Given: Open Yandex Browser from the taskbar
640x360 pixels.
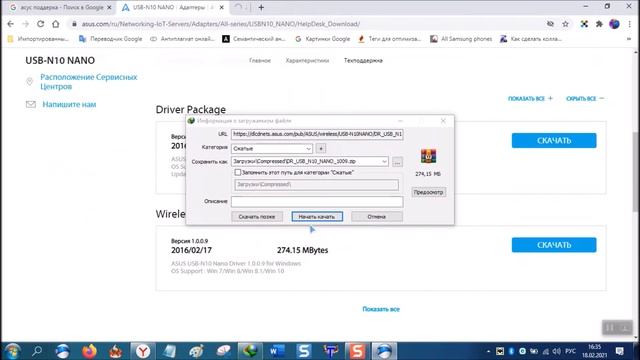Looking at the screenshot, I should click(x=142, y=351).
